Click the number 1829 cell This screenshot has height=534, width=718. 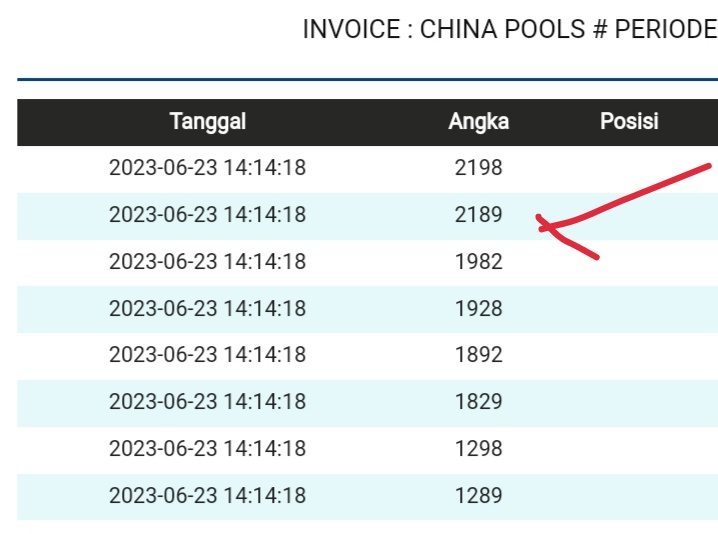478,402
